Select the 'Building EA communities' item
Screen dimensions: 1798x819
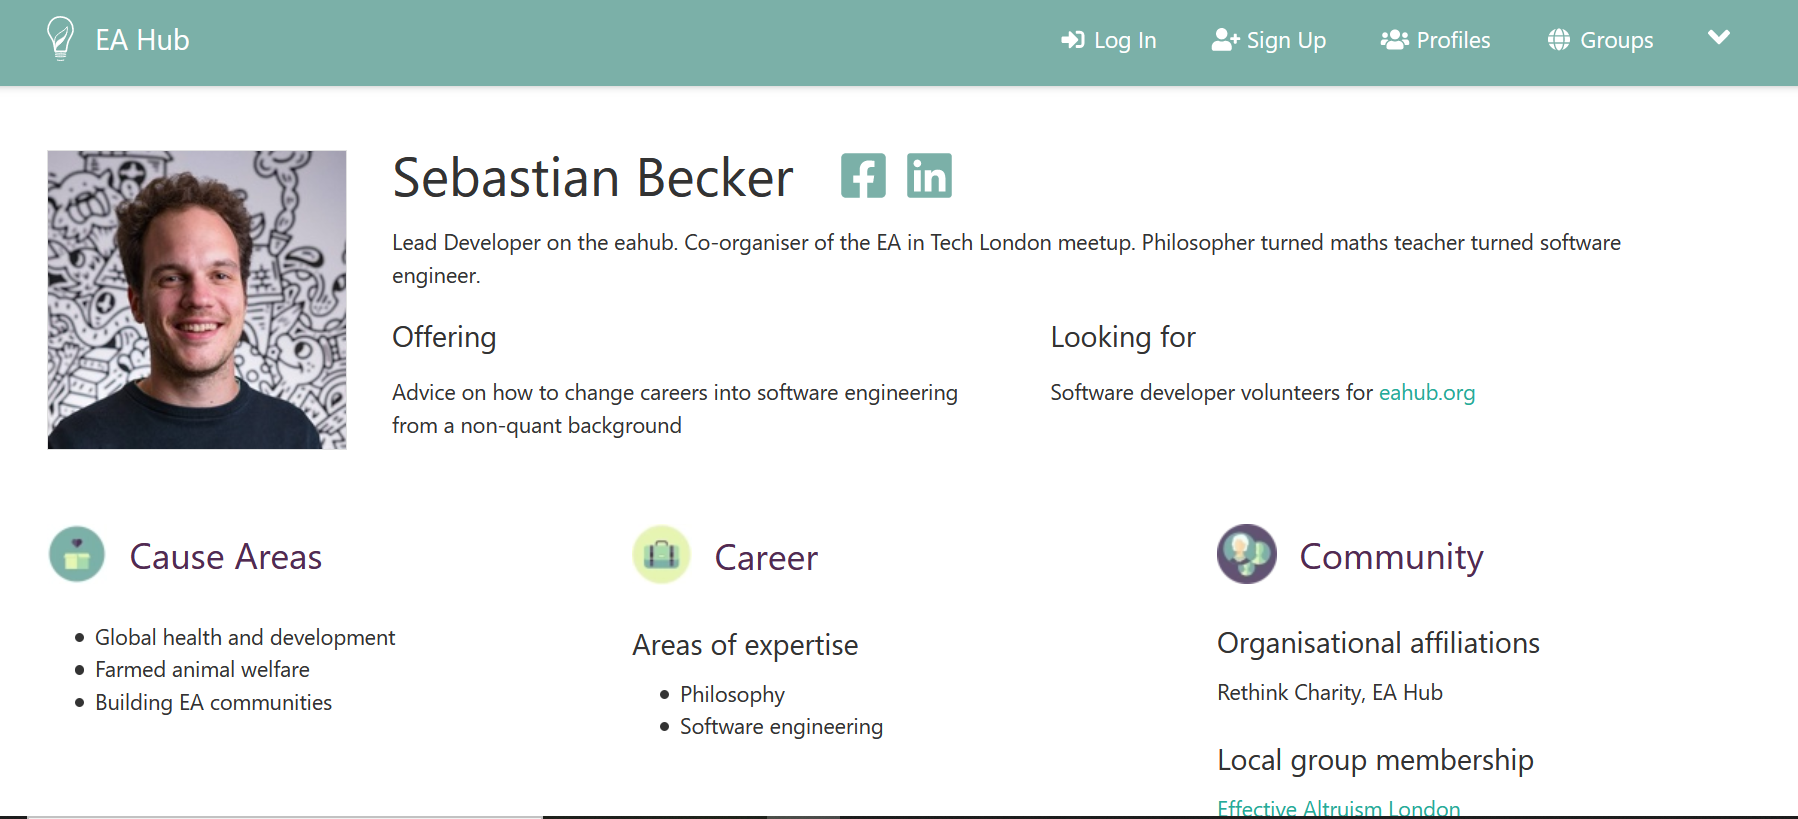click(213, 703)
